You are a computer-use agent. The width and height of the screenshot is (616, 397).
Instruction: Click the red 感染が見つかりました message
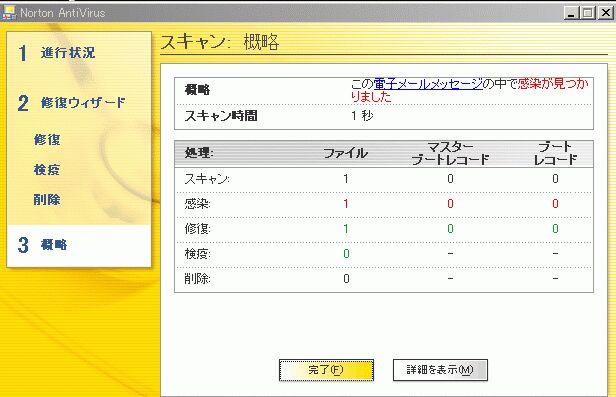(x=470, y=90)
